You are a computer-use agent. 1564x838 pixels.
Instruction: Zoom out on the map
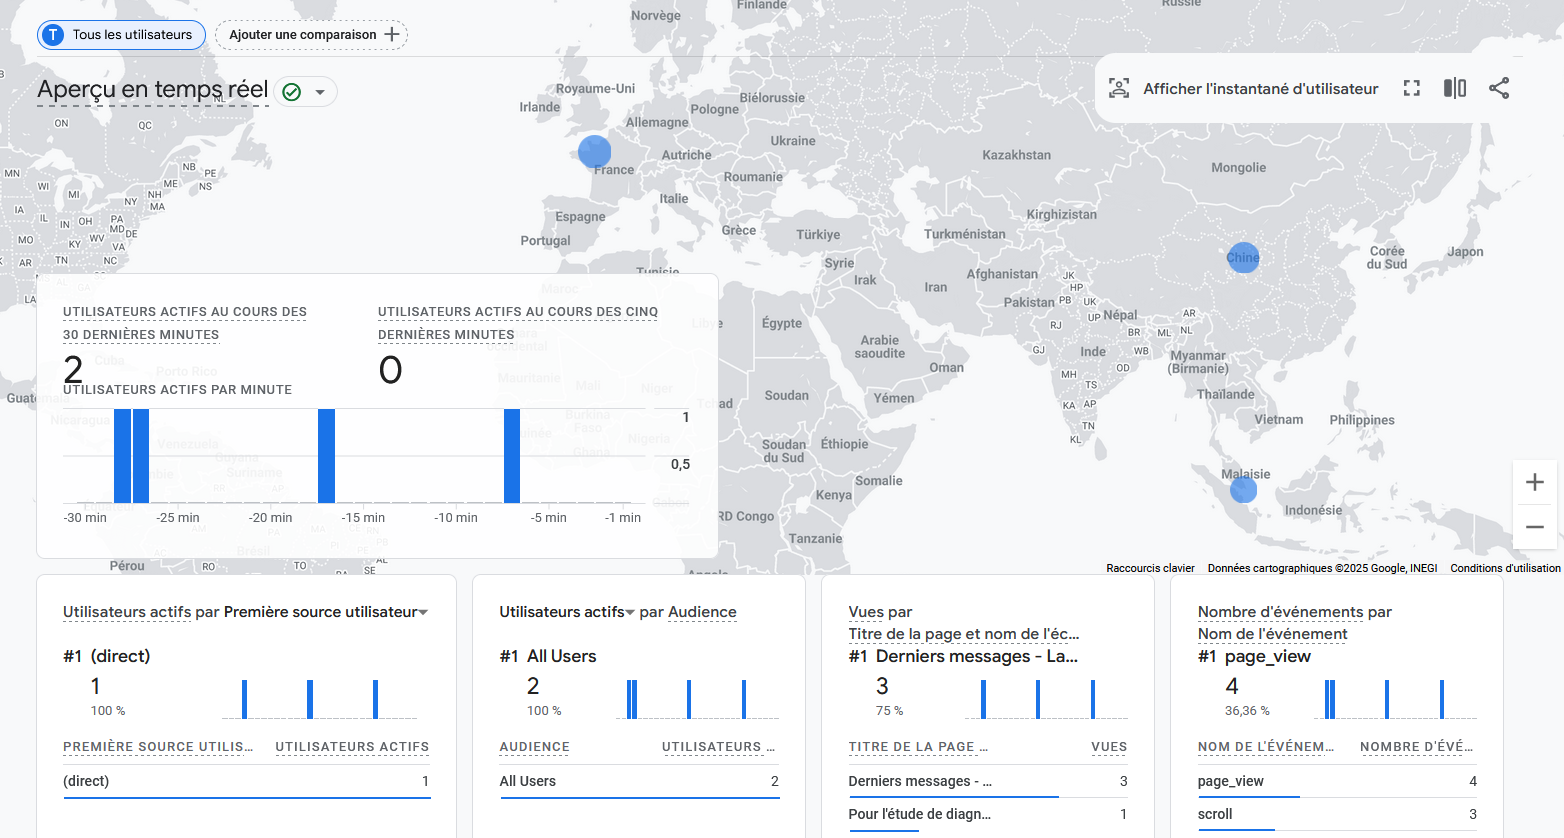tap(1535, 526)
